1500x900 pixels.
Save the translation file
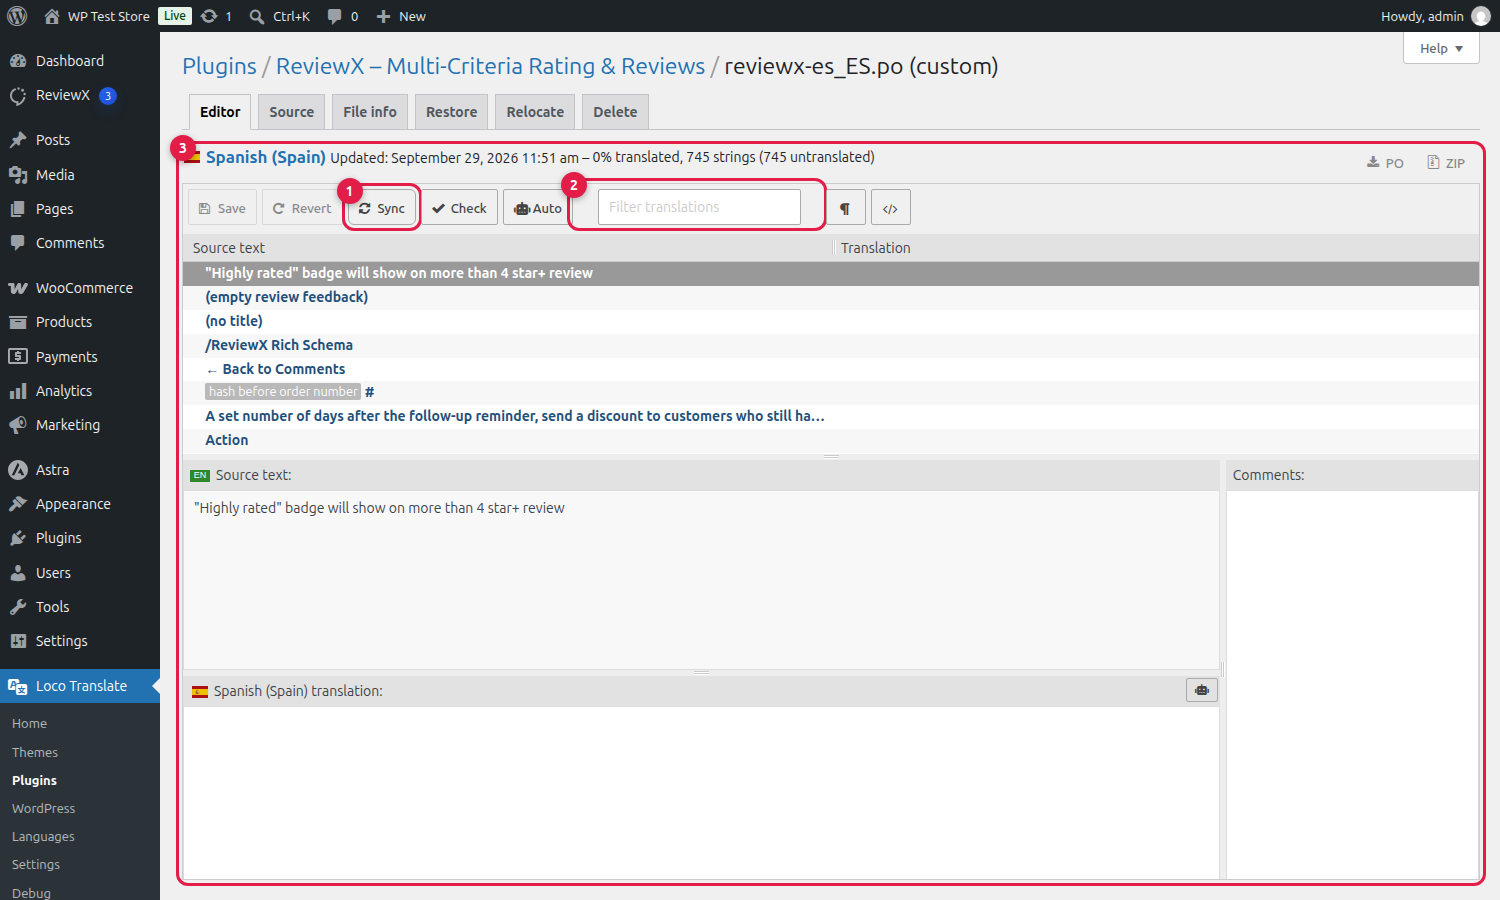[222, 208]
